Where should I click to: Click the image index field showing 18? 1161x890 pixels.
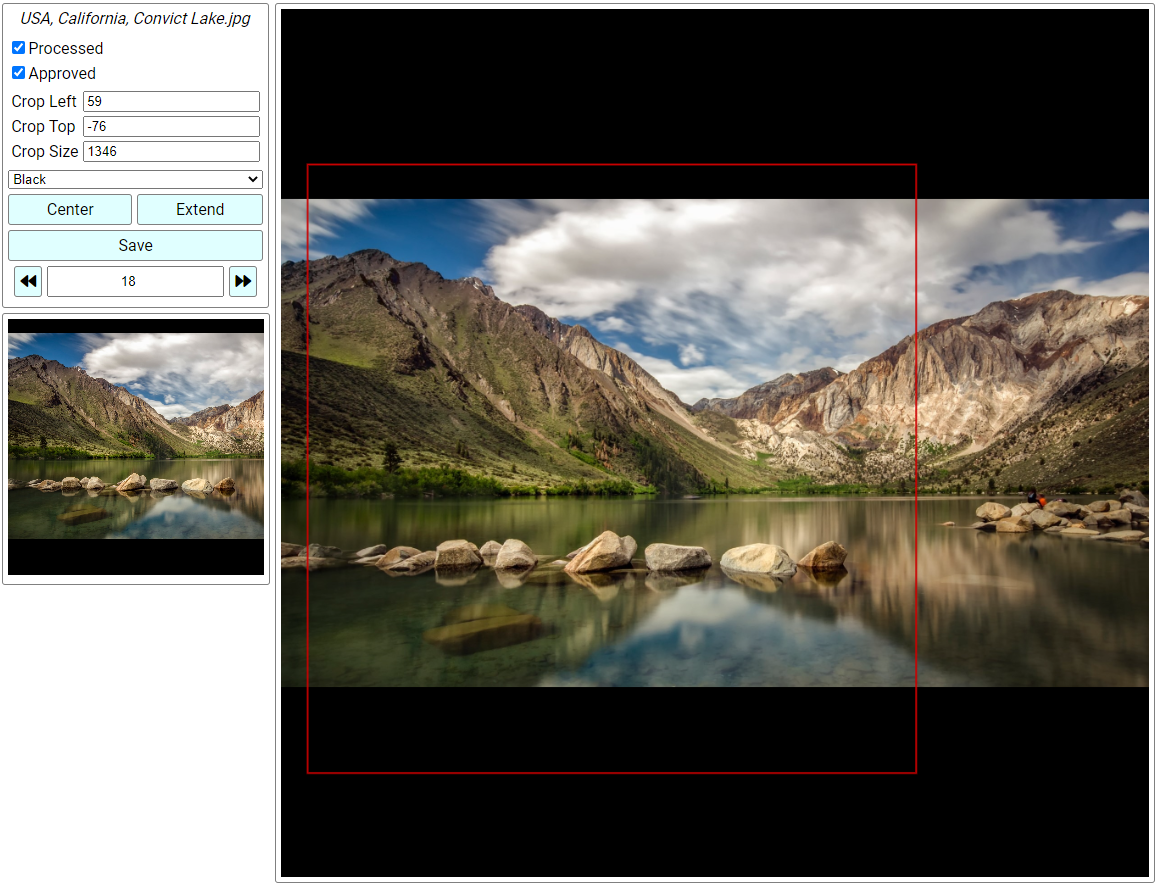(135, 282)
